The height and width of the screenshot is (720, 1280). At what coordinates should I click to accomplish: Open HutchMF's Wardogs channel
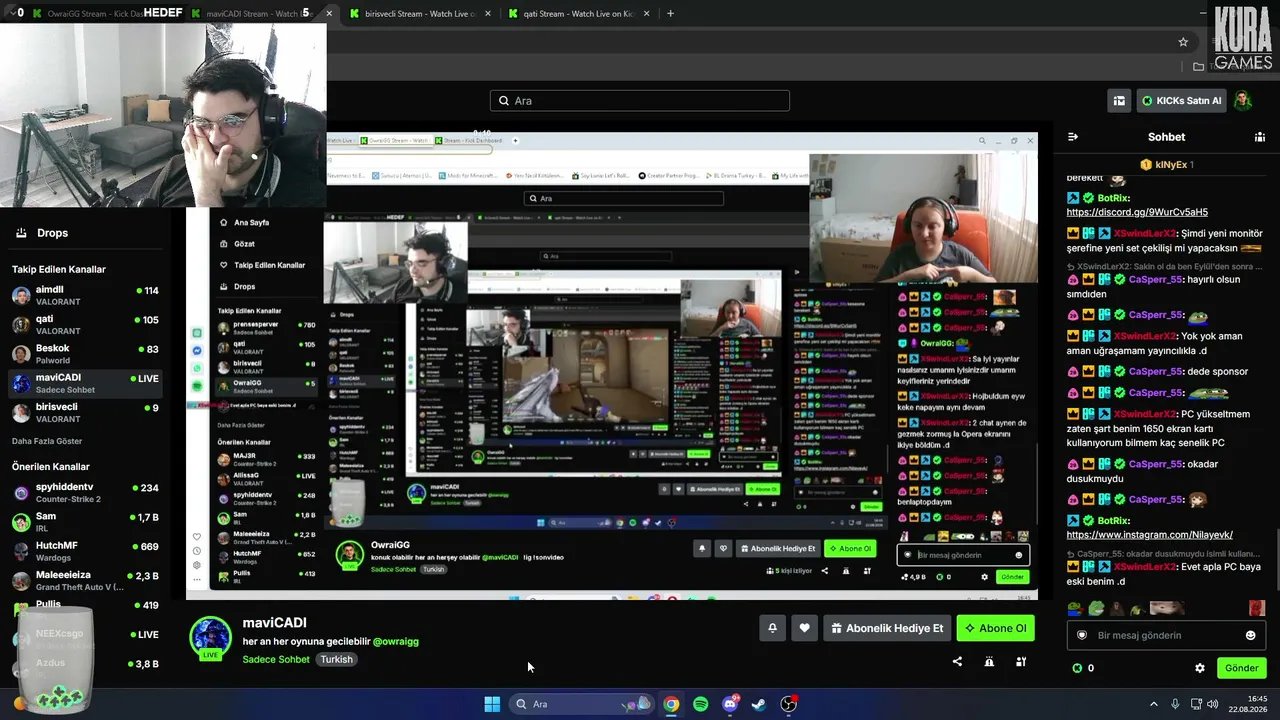point(85,551)
